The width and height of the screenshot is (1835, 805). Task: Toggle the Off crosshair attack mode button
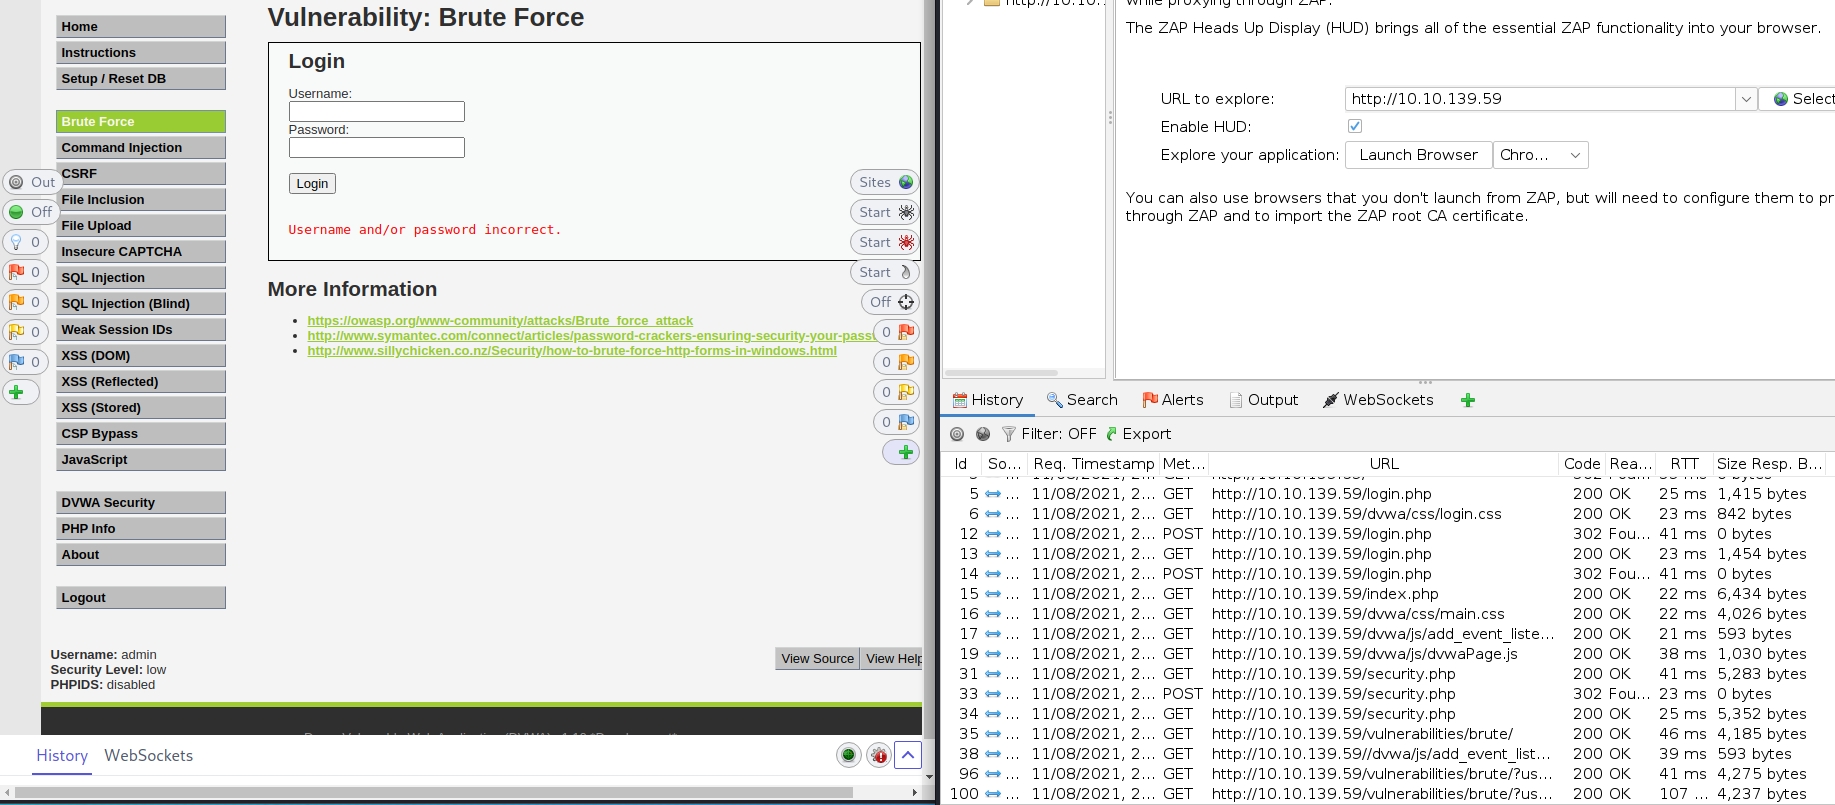[891, 302]
